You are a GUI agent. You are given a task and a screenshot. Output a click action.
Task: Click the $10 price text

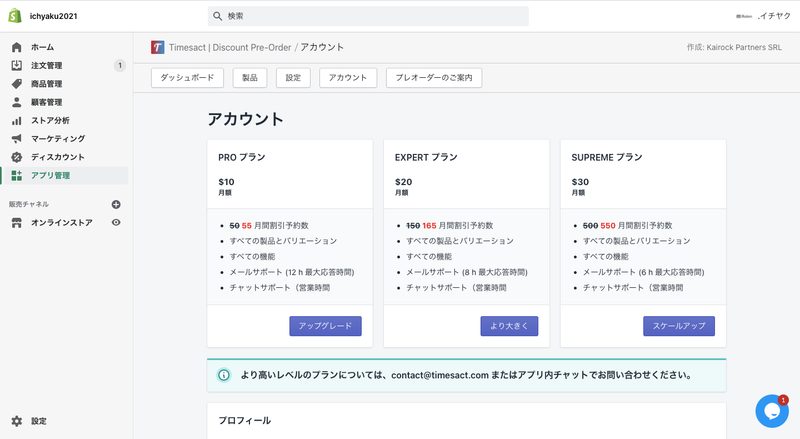[226, 182]
